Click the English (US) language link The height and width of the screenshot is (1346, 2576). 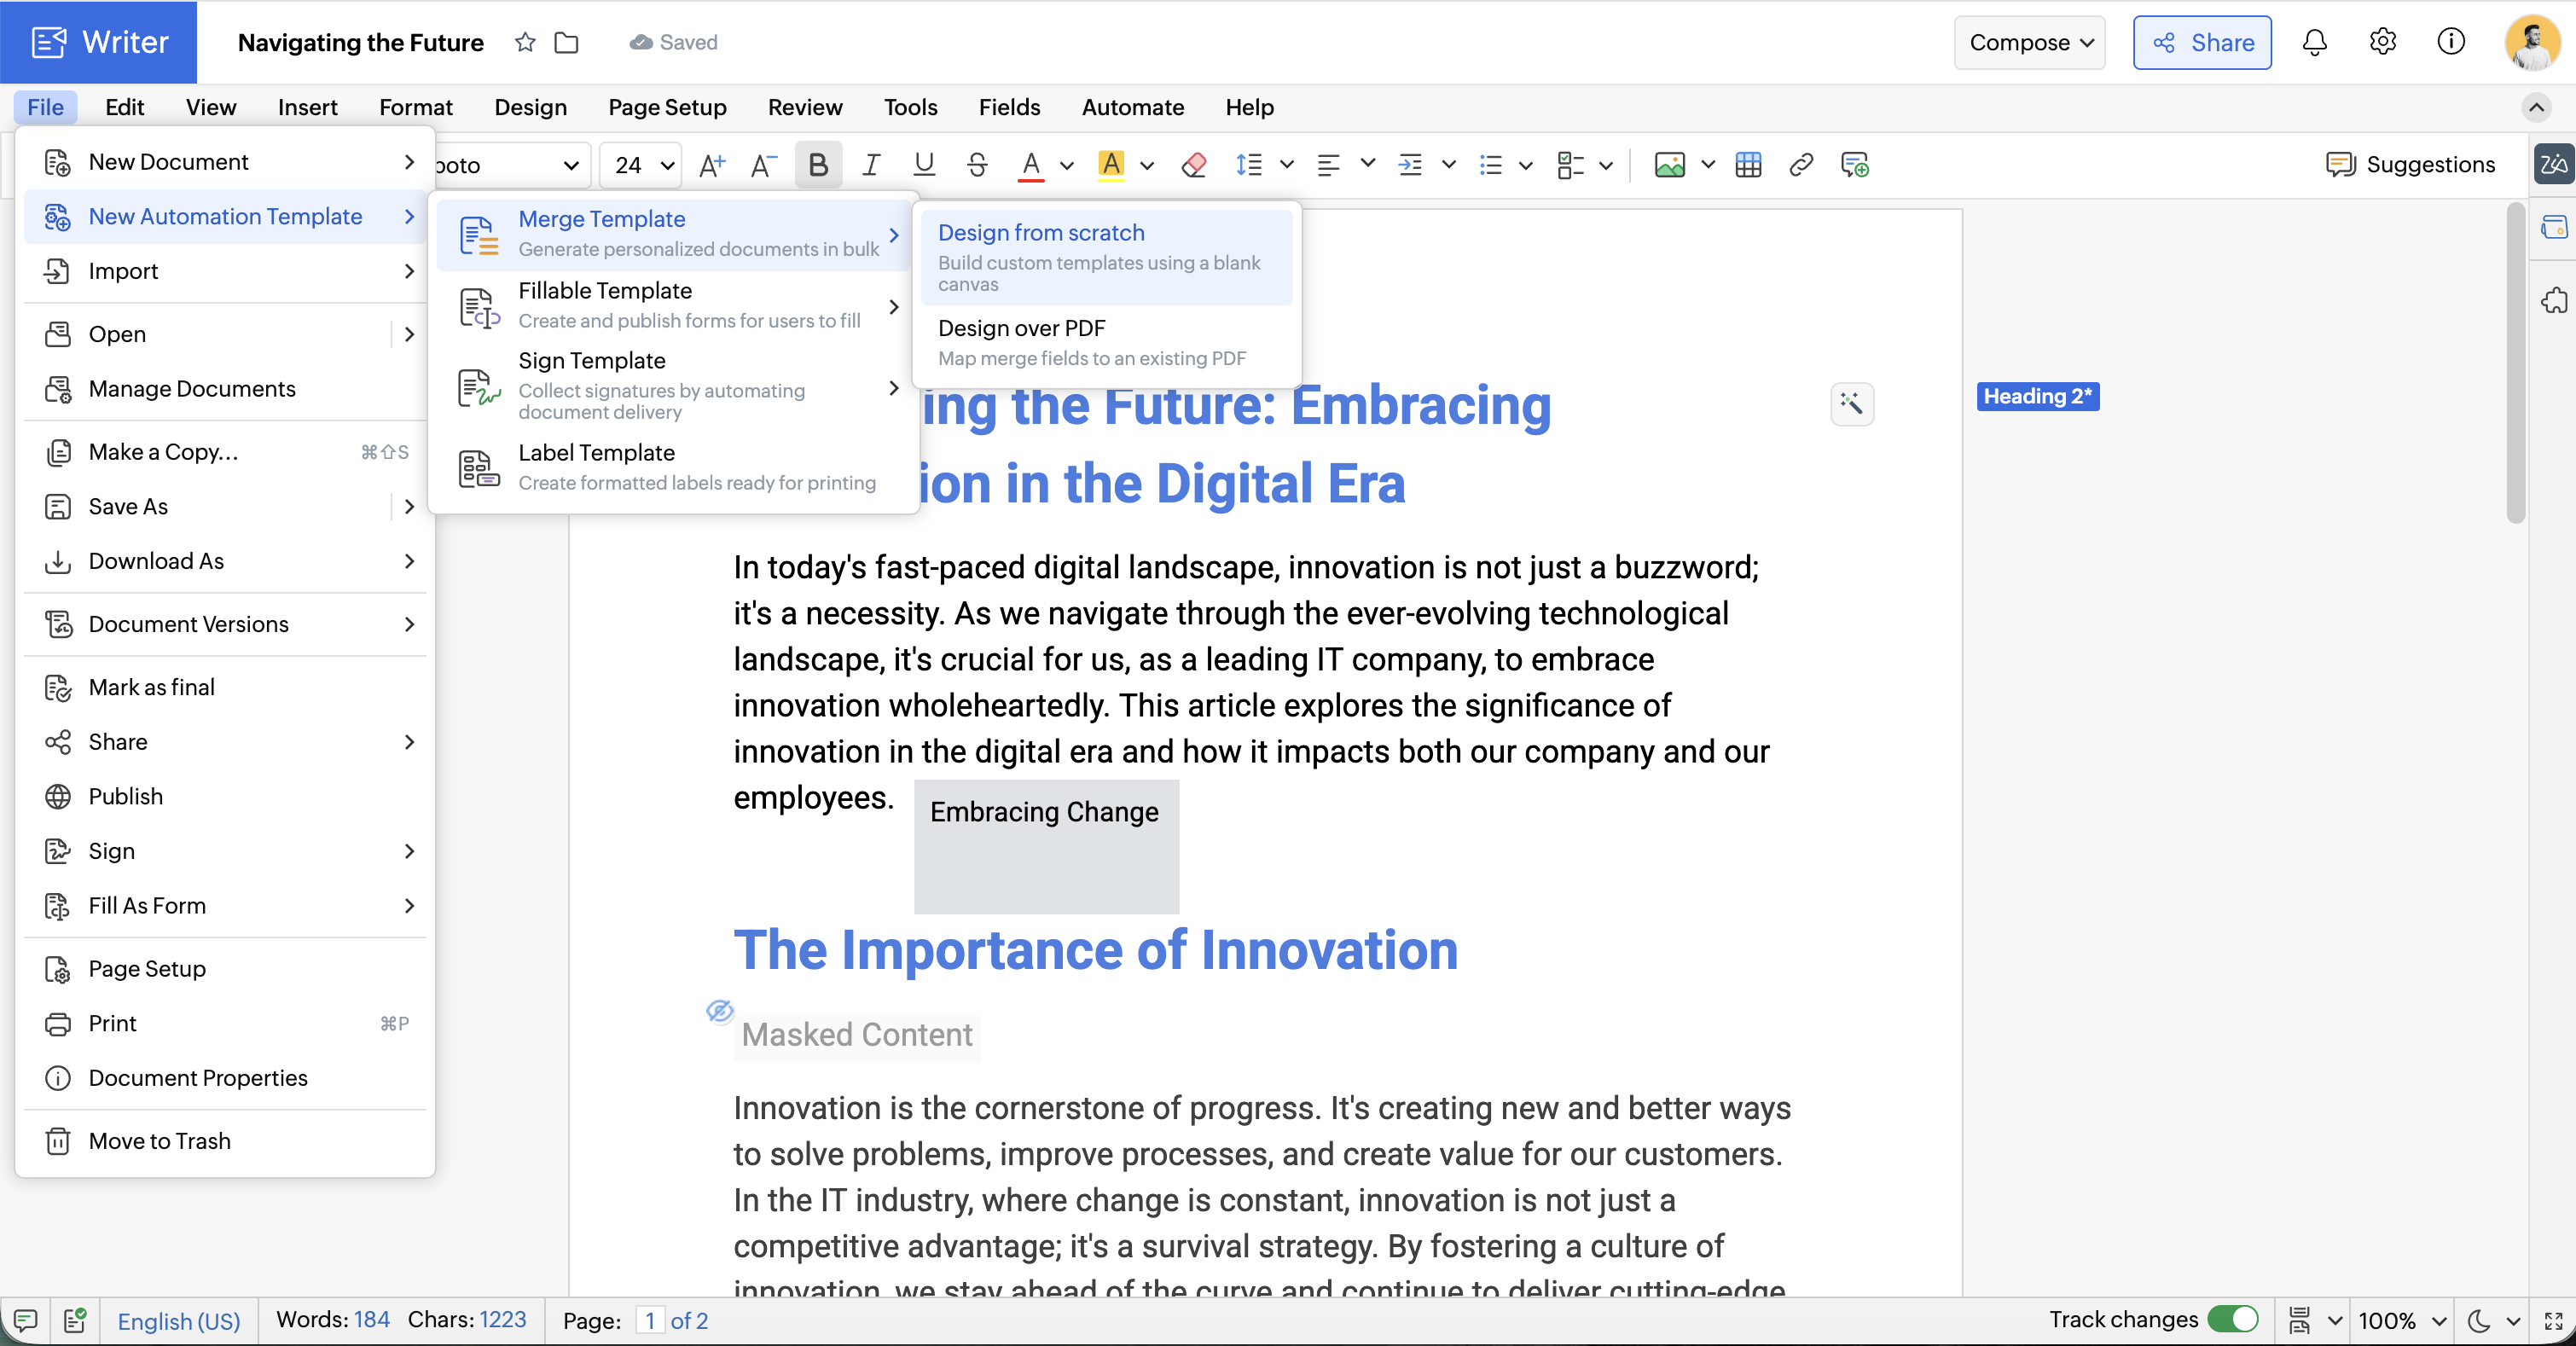179,1320
